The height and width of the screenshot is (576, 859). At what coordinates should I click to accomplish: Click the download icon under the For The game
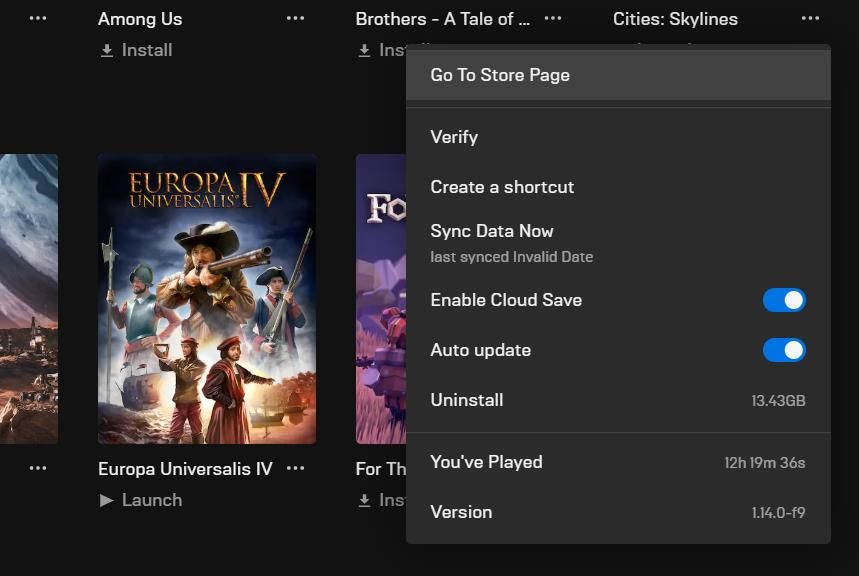pos(364,500)
